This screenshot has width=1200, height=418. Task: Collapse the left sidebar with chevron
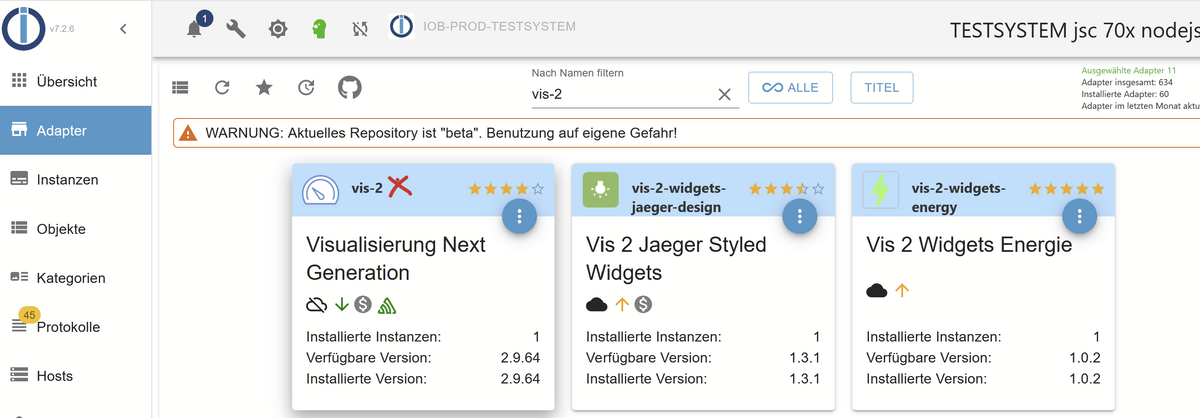(123, 29)
